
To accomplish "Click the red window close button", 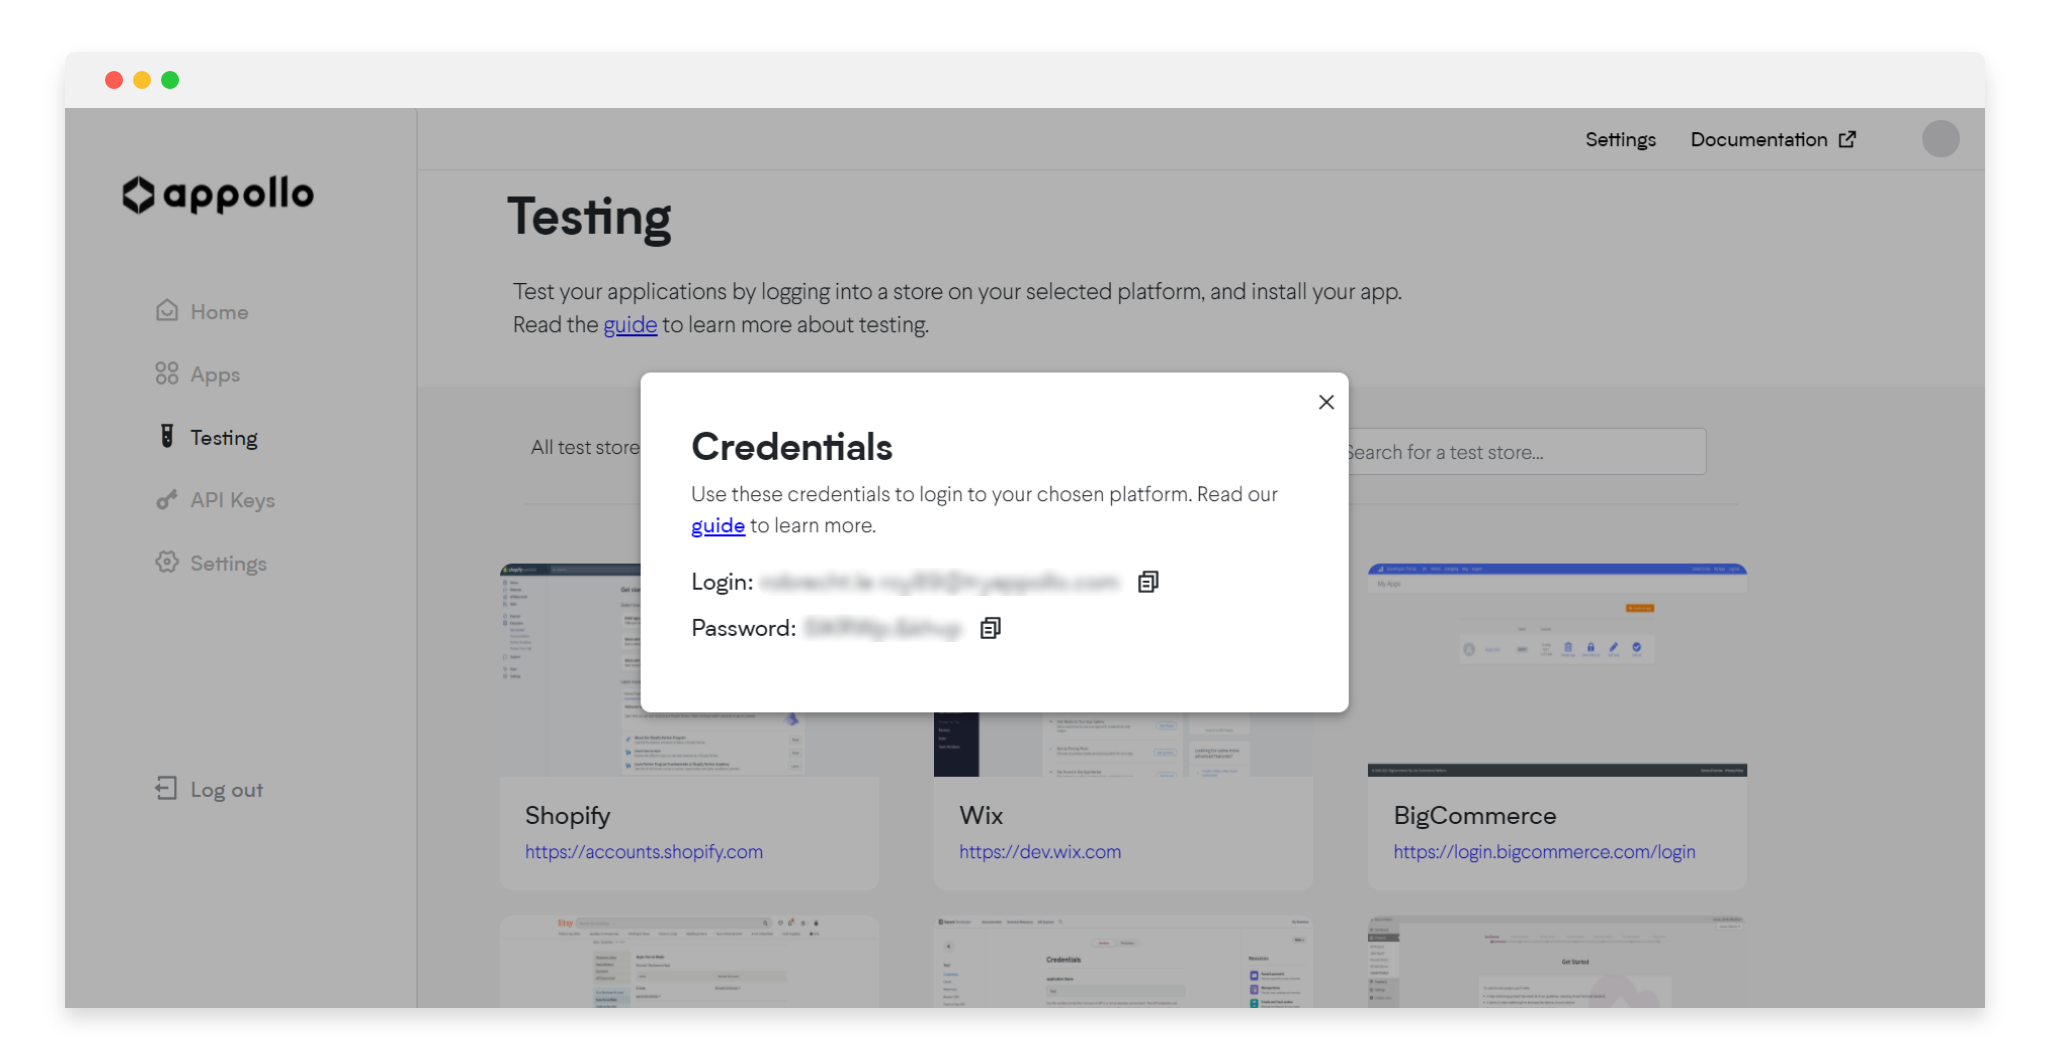I will (114, 80).
